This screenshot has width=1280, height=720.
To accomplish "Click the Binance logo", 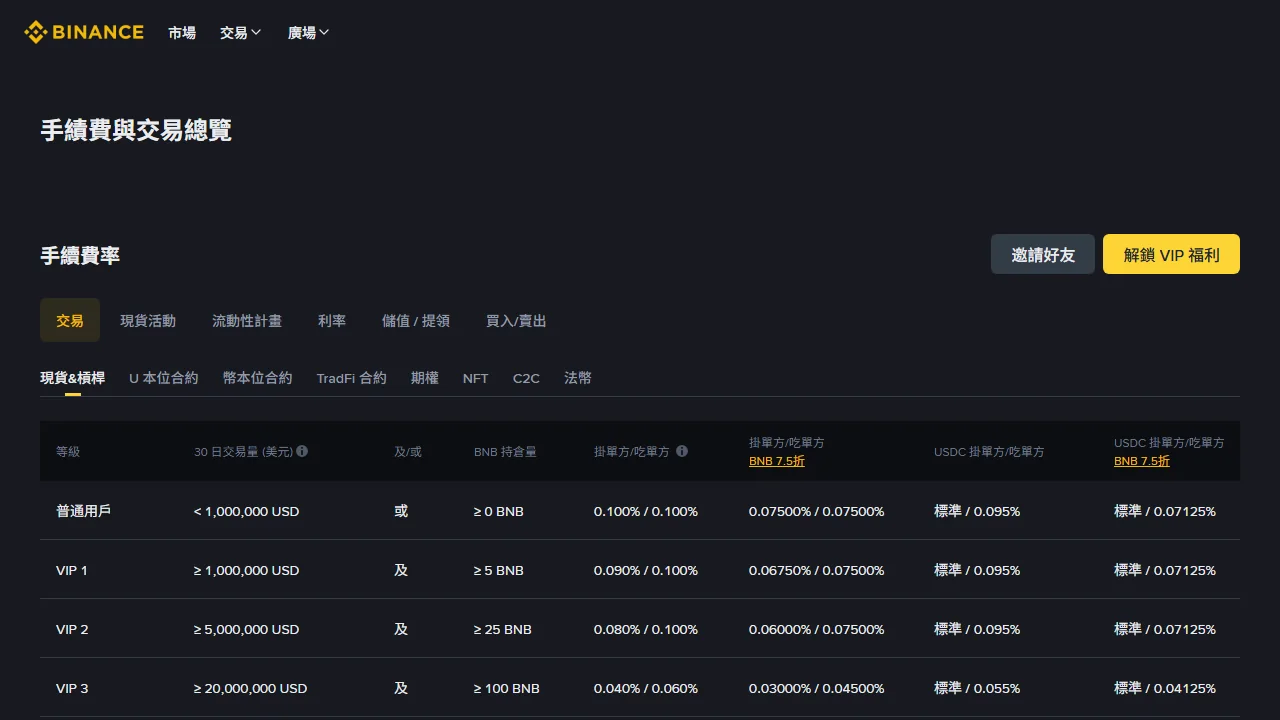I will pyautogui.click(x=84, y=32).
